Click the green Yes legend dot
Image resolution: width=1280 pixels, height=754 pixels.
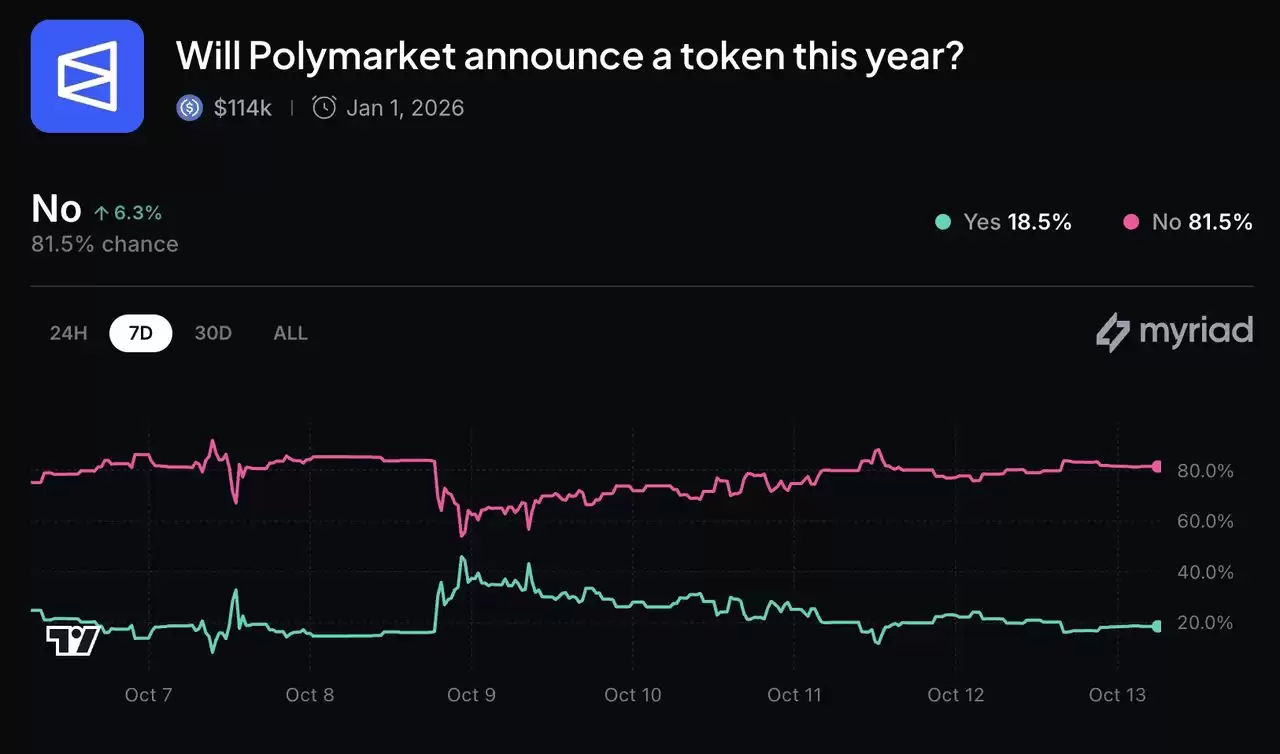[941, 222]
